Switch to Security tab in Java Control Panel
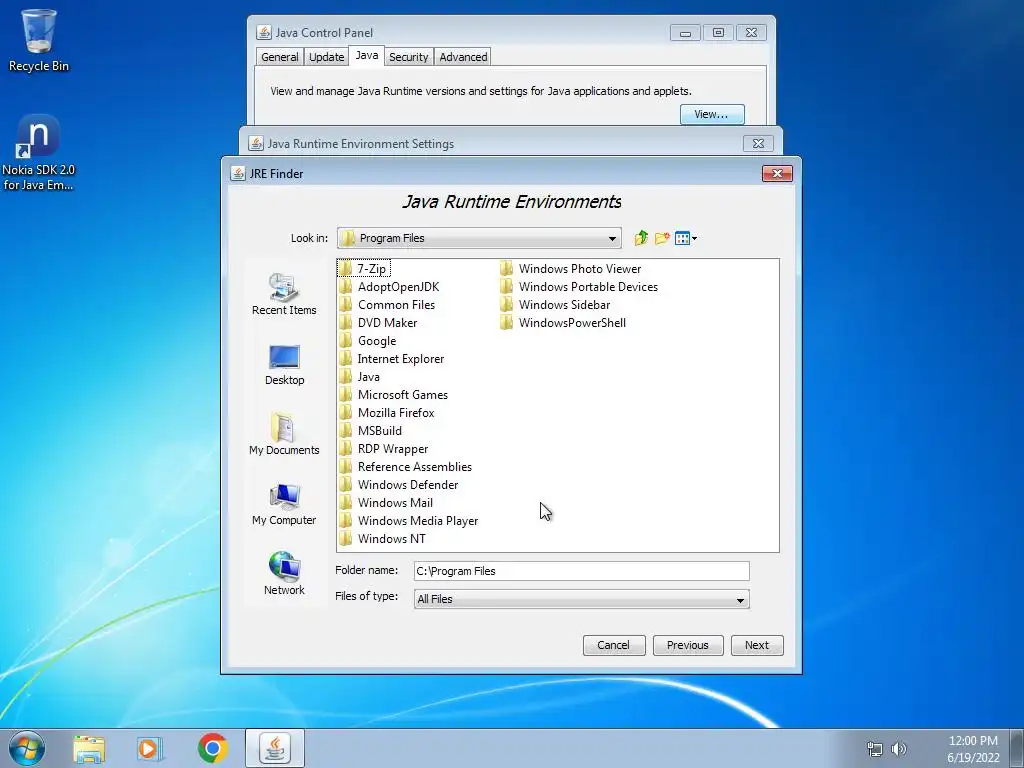The image size is (1024, 768). (408, 57)
